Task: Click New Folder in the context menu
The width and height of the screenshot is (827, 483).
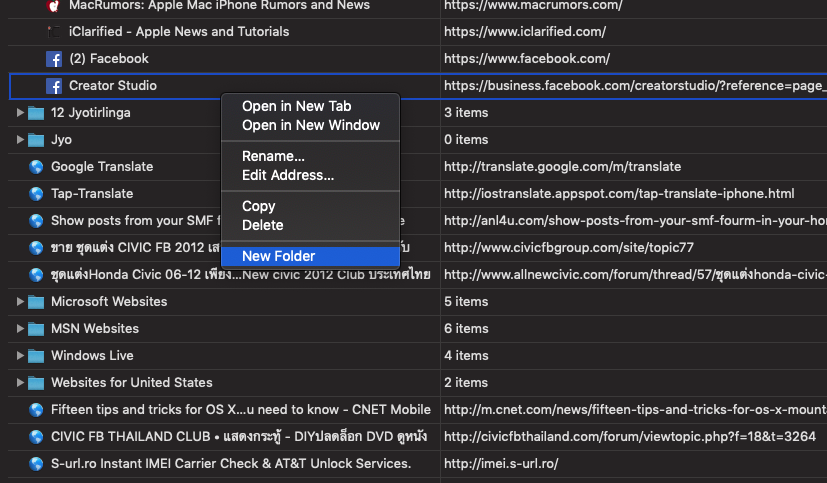Action: coord(311,256)
